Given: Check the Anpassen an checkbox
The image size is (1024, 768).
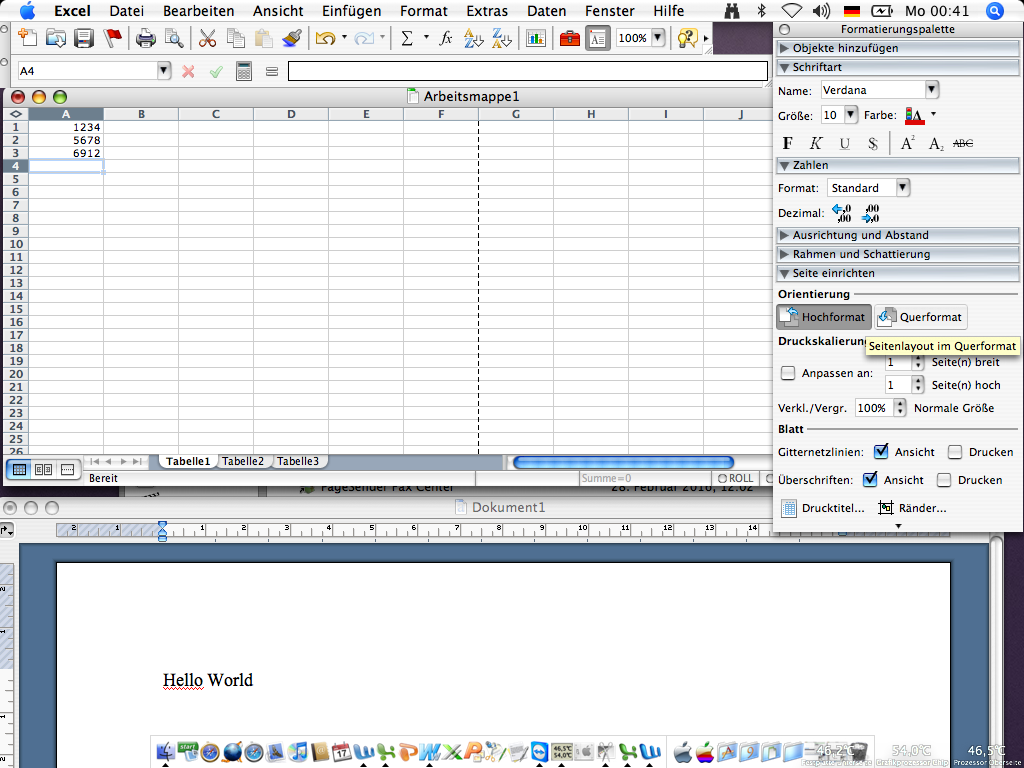Looking at the screenshot, I should [x=788, y=373].
